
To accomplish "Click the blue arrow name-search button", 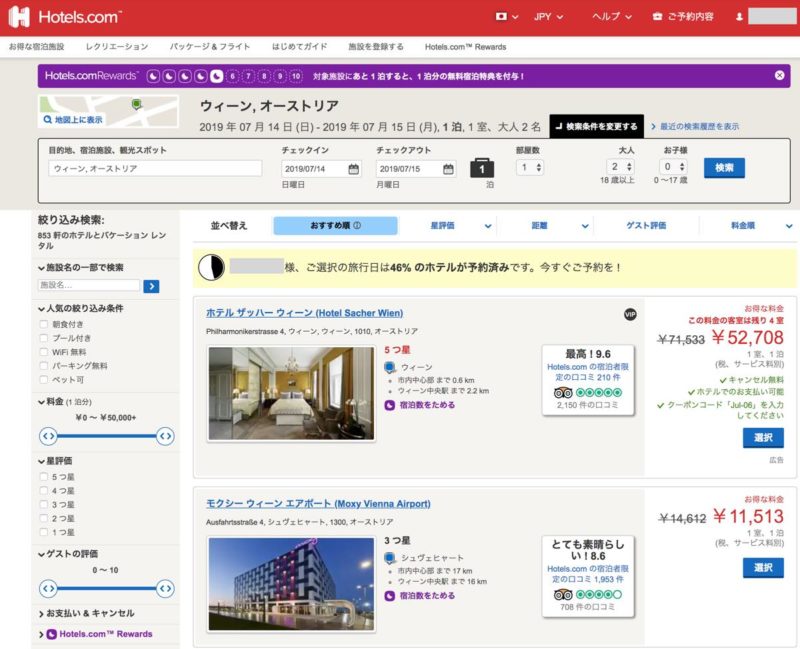I will [x=151, y=286].
